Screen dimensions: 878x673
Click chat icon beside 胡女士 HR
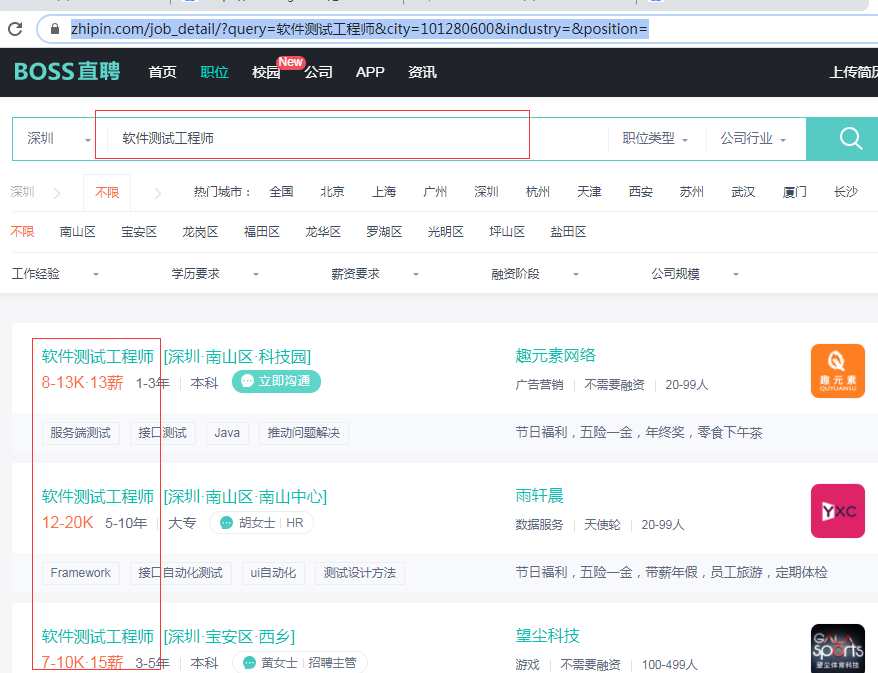point(226,523)
